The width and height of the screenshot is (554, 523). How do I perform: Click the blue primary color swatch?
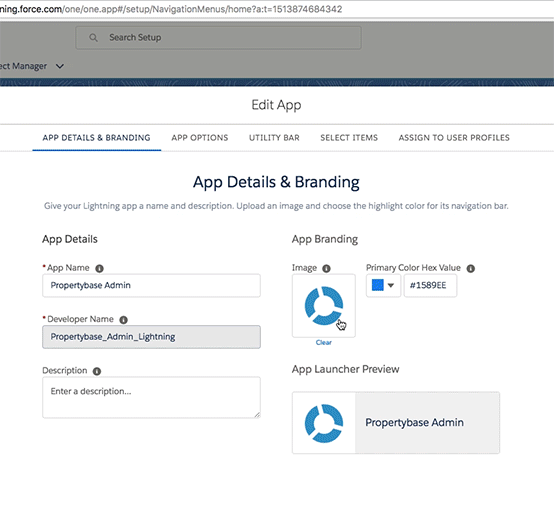coord(378,285)
